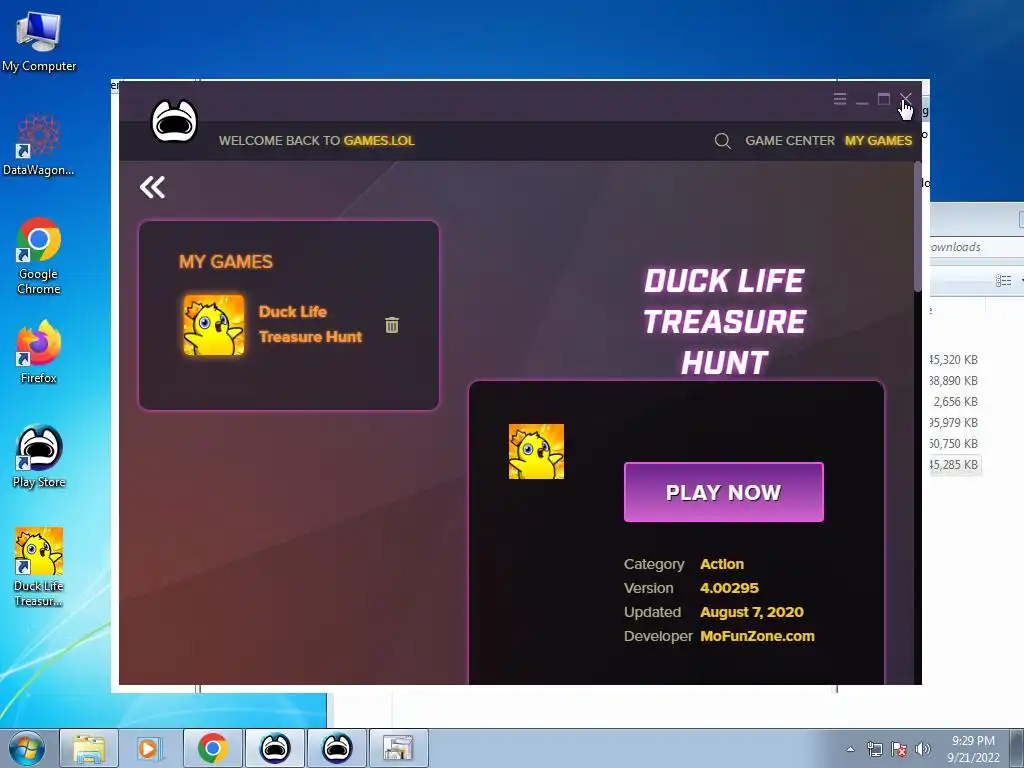
Task: Open the Windows Start menu
Action: point(27,748)
